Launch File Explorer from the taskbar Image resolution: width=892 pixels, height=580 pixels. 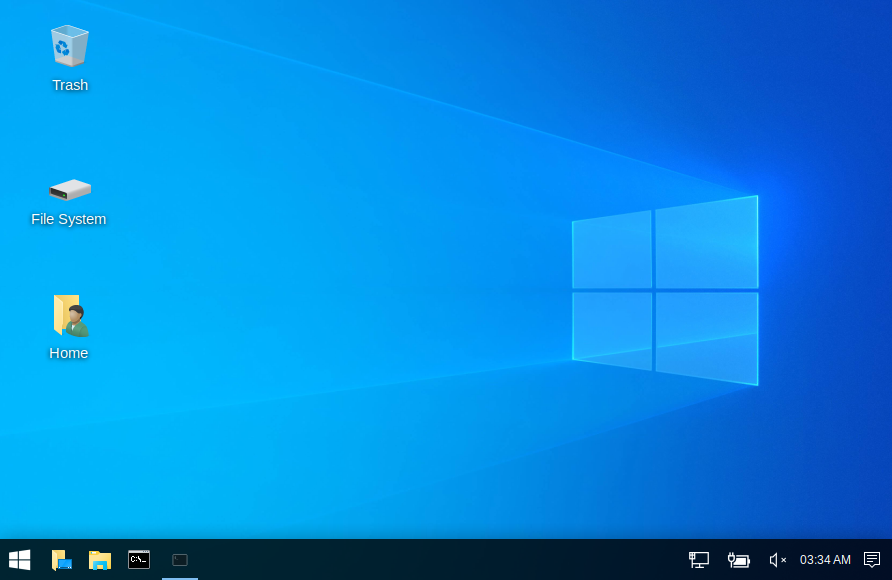(x=100, y=560)
